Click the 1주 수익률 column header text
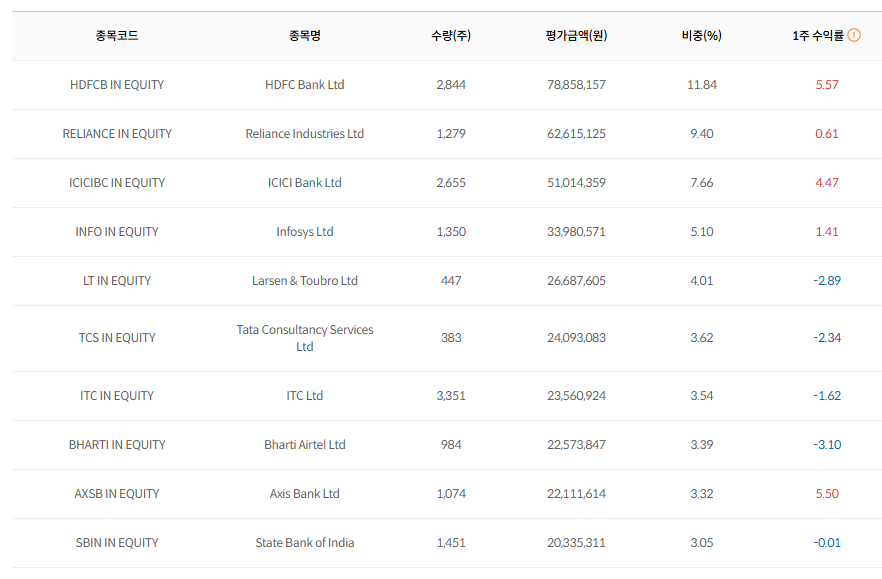This screenshot has width=882, height=579. 818,35
